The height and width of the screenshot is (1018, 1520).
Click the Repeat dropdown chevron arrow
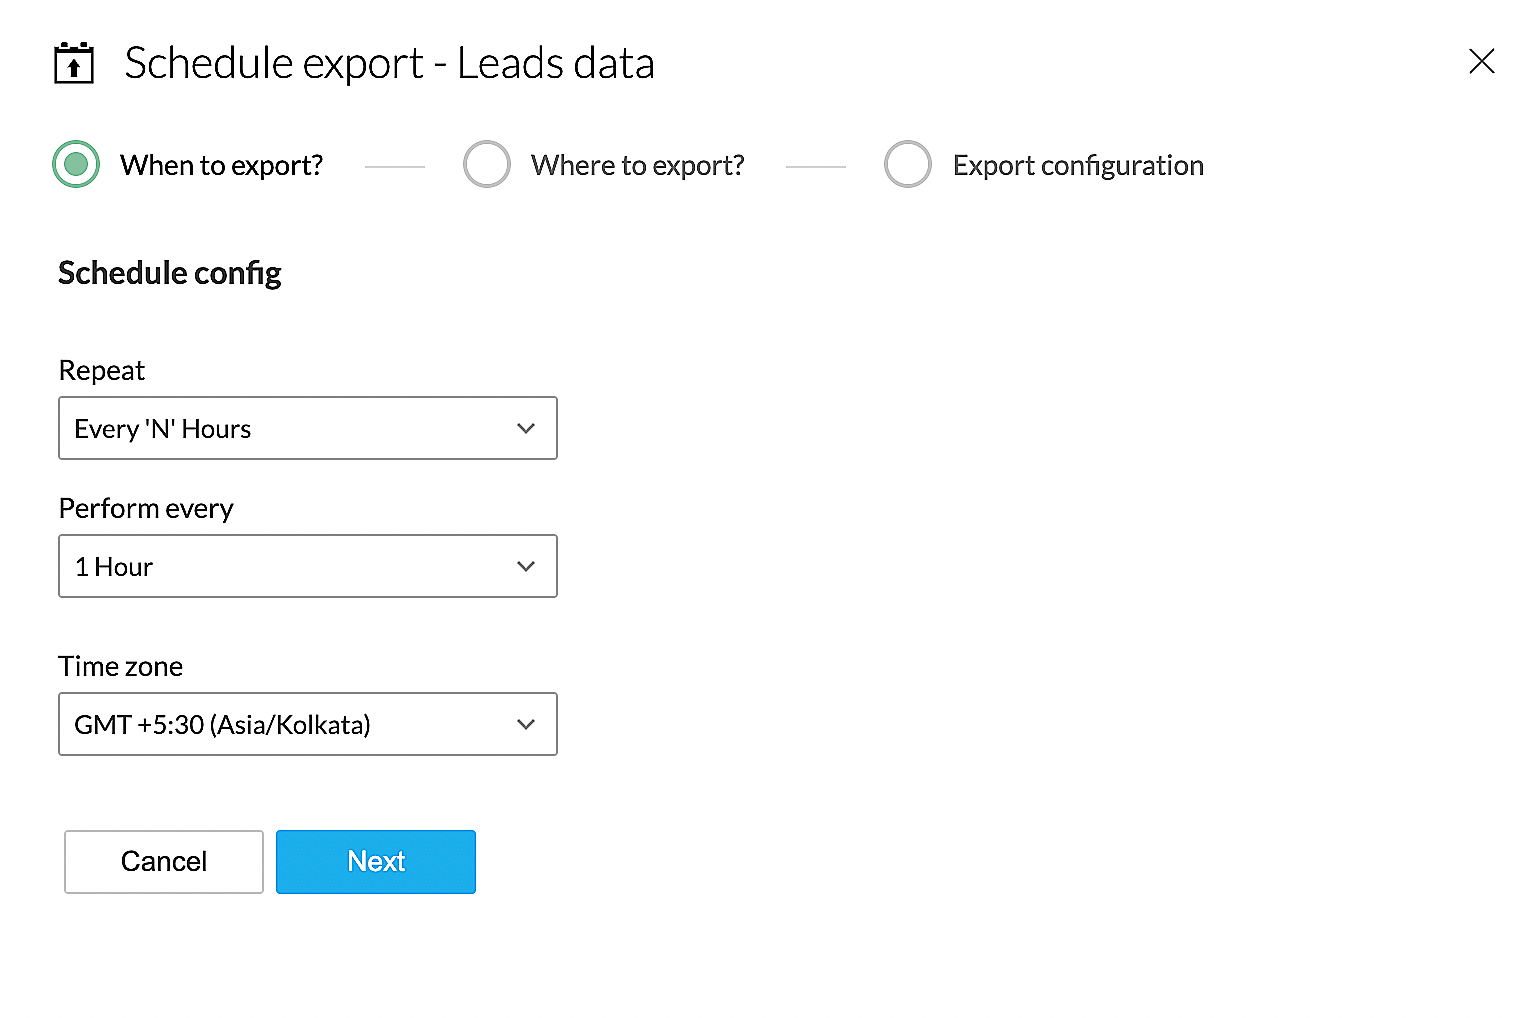(x=526, y=429)
